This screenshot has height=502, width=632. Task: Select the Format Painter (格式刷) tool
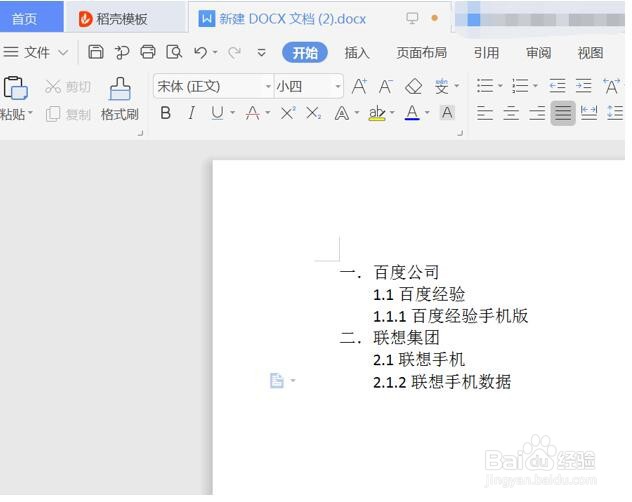tap(120, 99)
